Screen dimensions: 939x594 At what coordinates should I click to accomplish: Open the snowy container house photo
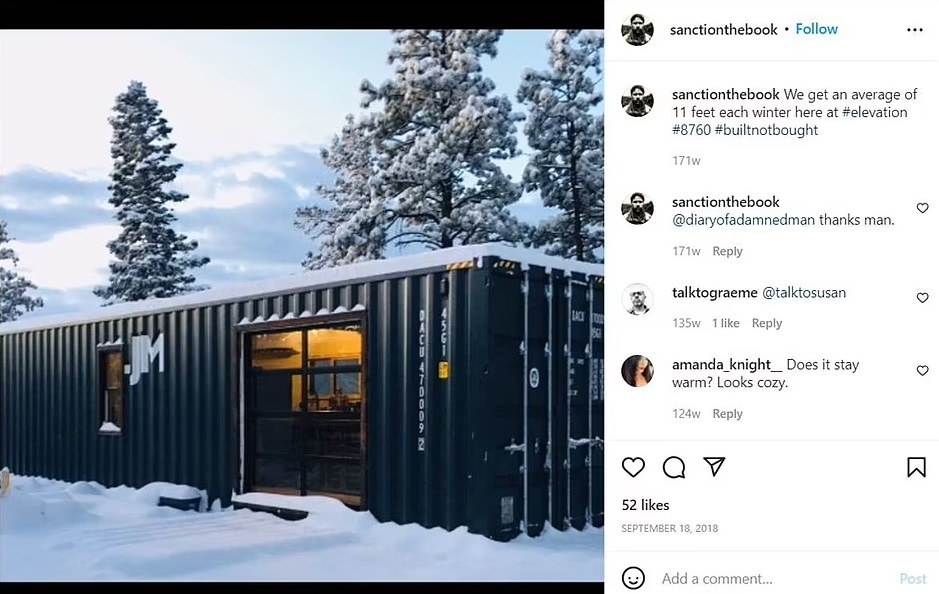pos(302,305)
